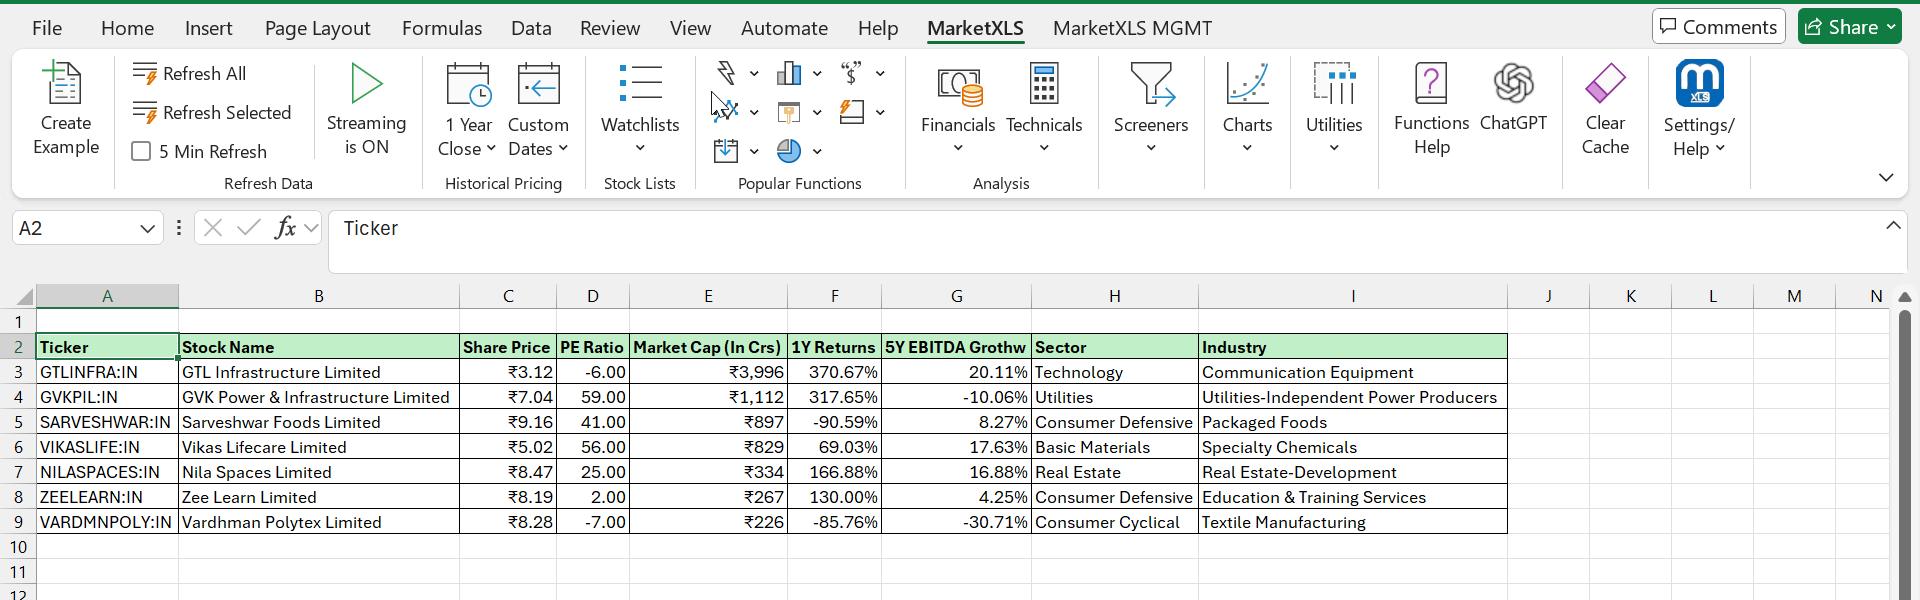This screenshot has height=600, width=1920.
Task: Click the orange lightning panel icon
Action: click(x=852, y=112)
